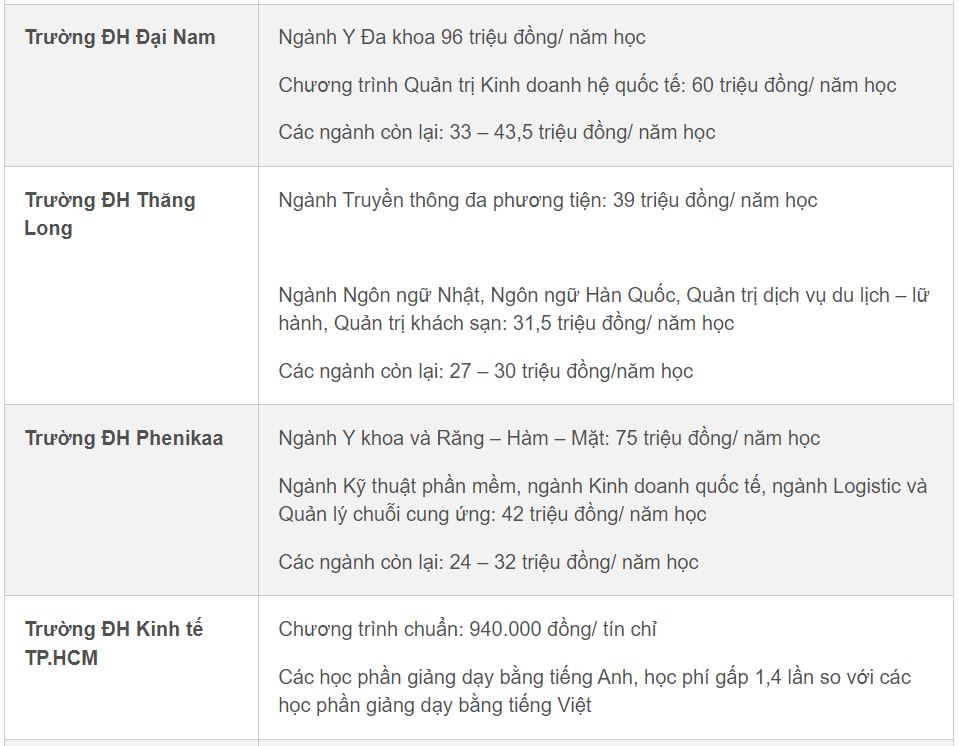Click the 'Ngành Y Đa khoa 96 triệu' line
The height and width of the screenshot is (746, 959).
(x=462, y=38)
